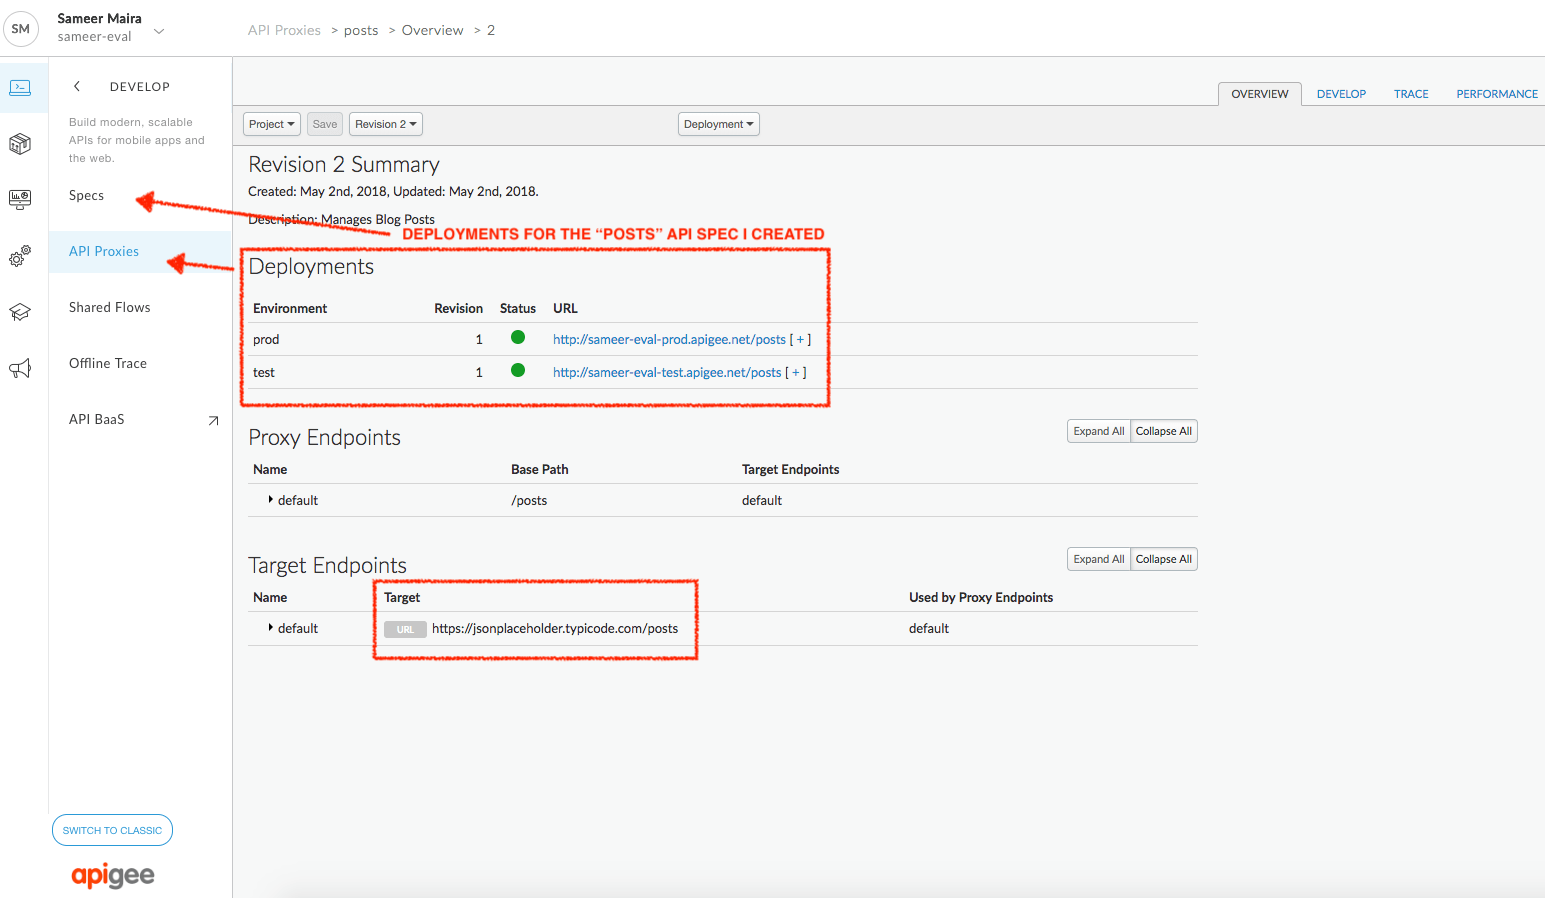Open the sameer-eval-prod posts URL link

tap(669, 340)
